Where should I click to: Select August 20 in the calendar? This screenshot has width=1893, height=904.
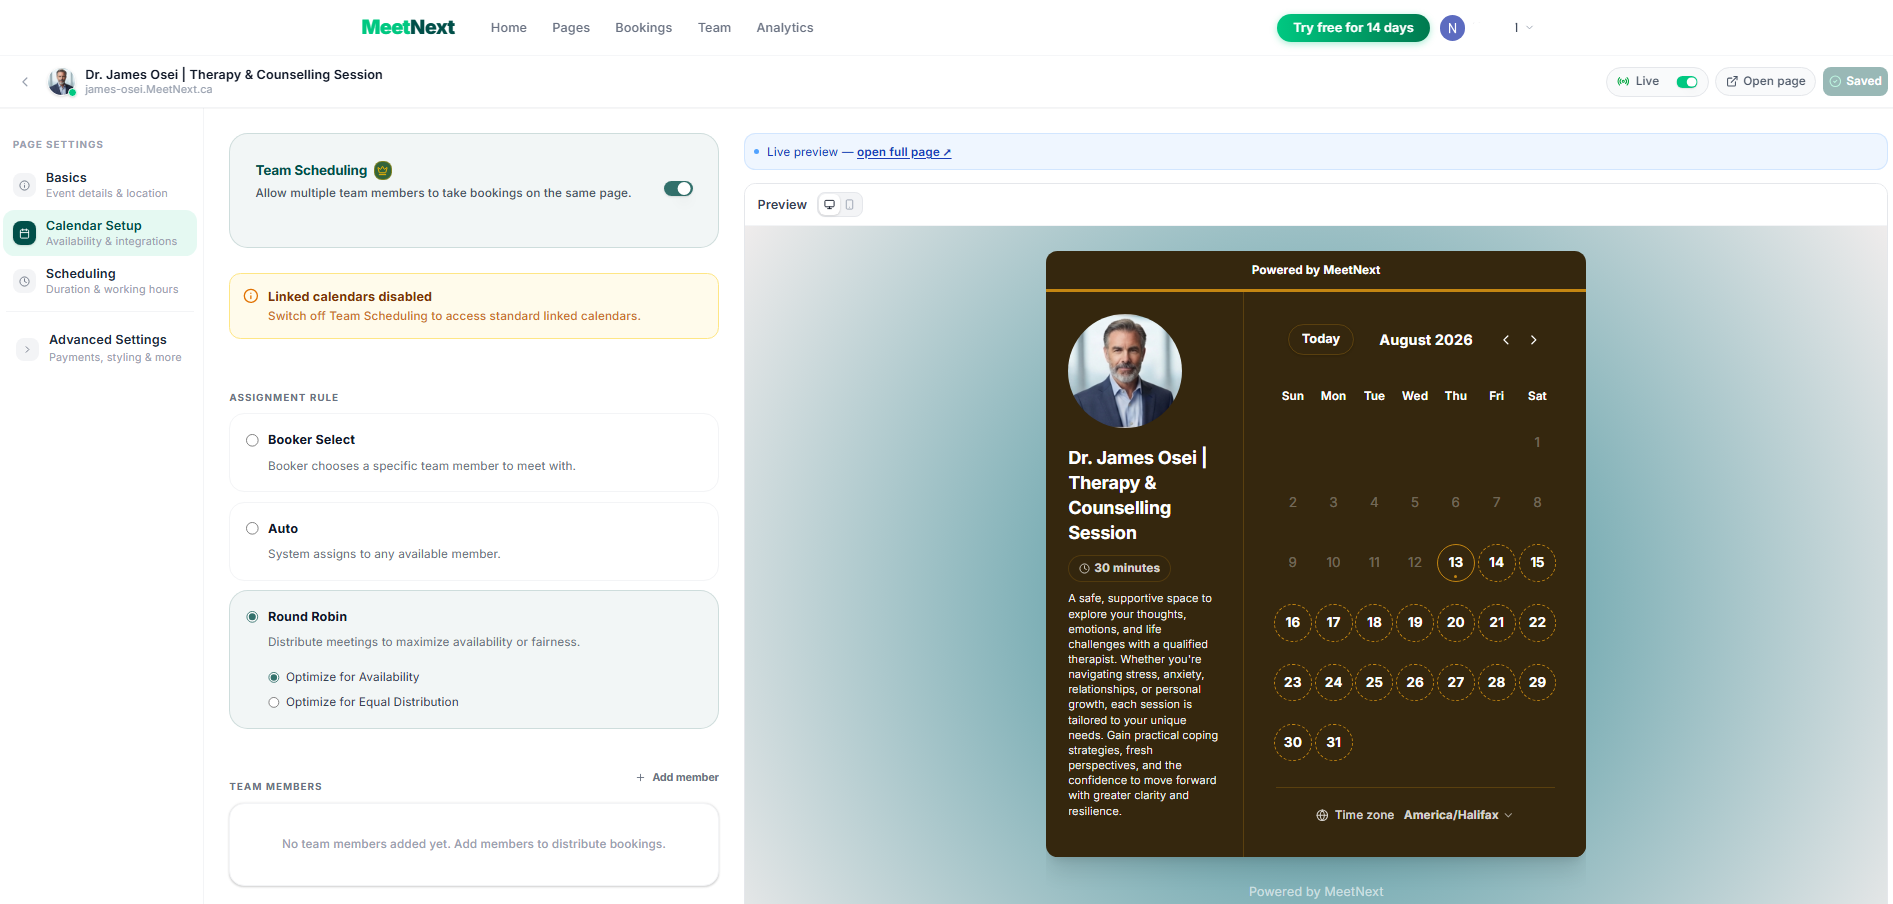click(1455, 622)
